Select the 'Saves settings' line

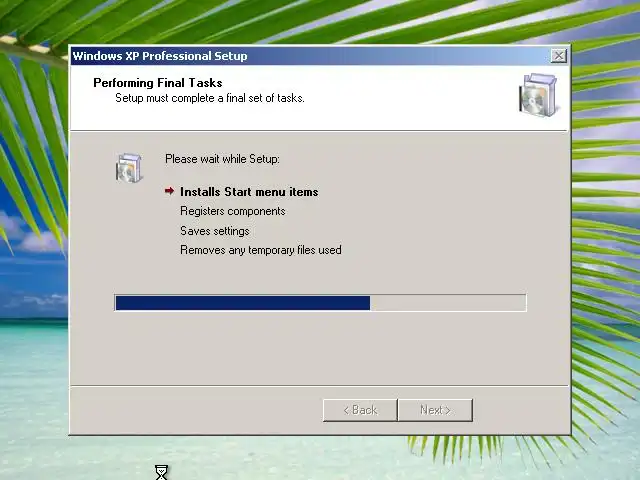tap(215, 231)
